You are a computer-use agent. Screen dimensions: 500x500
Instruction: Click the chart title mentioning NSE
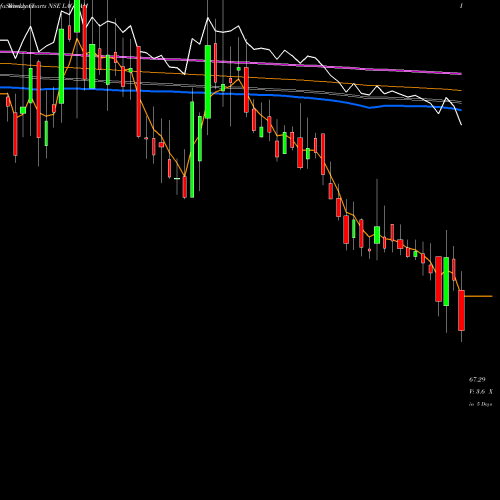pos(43,6)
